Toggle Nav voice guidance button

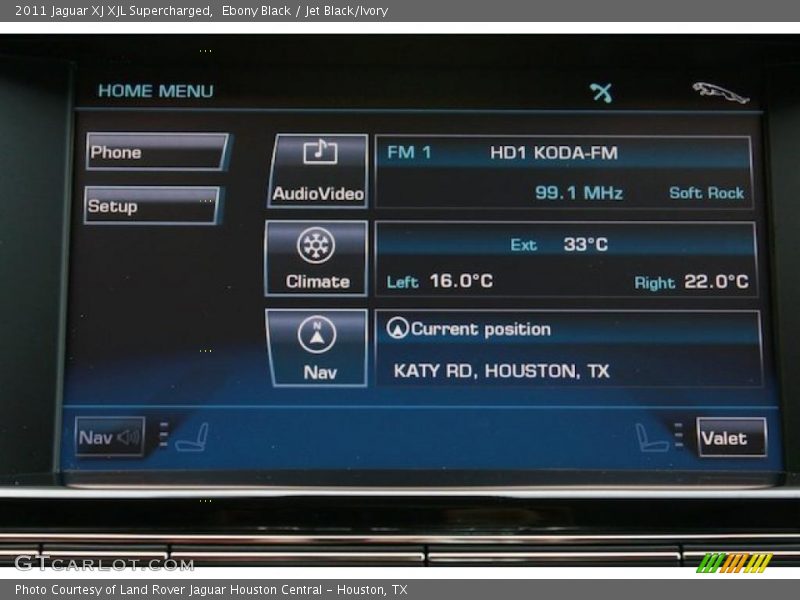pos(110,437)
